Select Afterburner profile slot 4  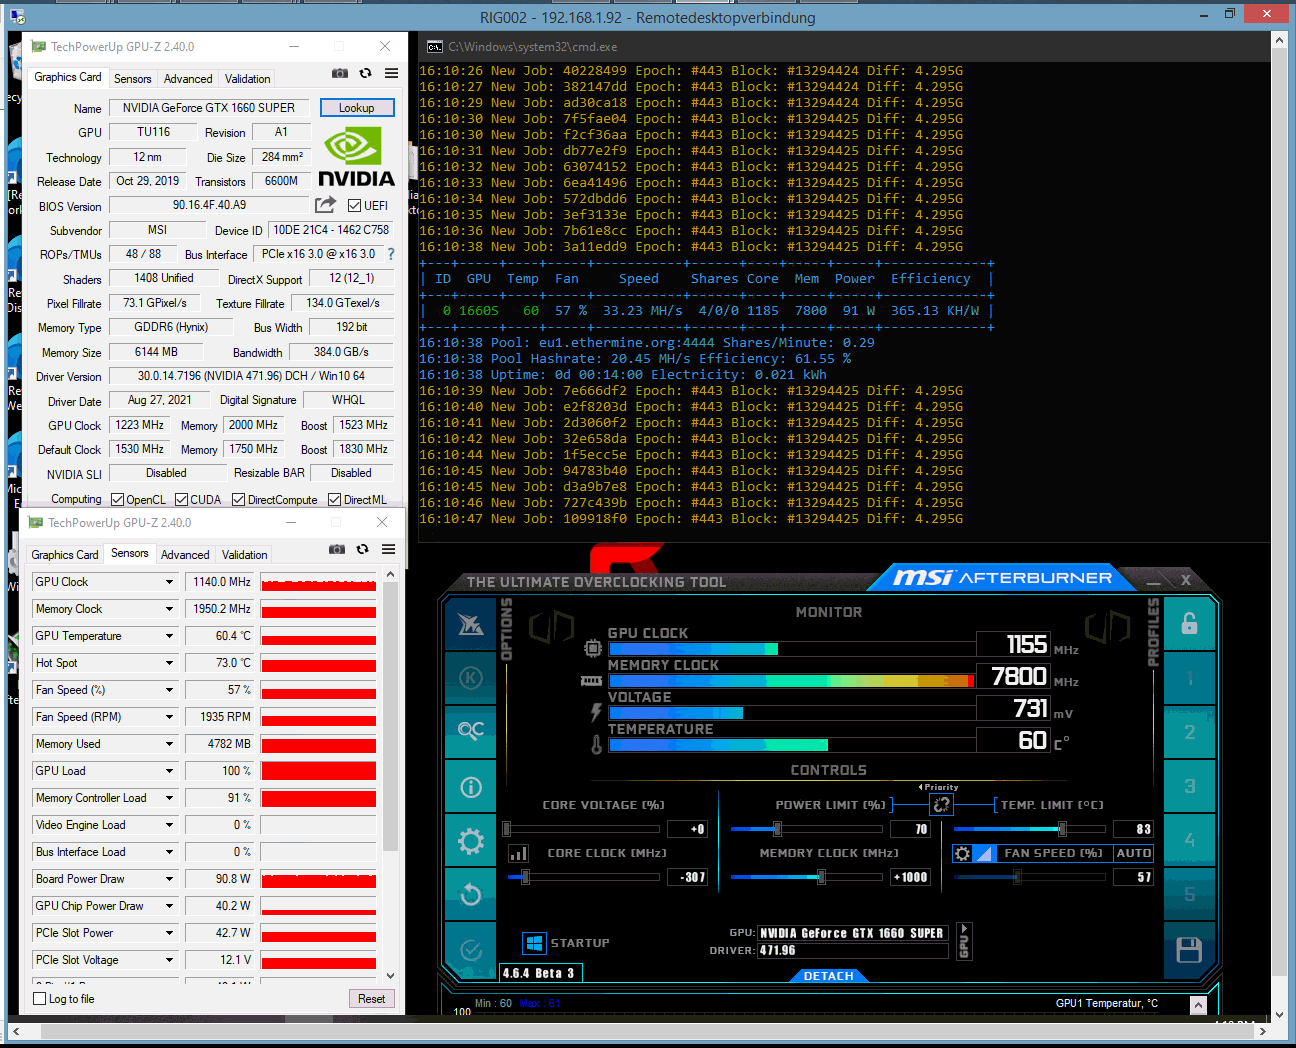[1189, 840]
